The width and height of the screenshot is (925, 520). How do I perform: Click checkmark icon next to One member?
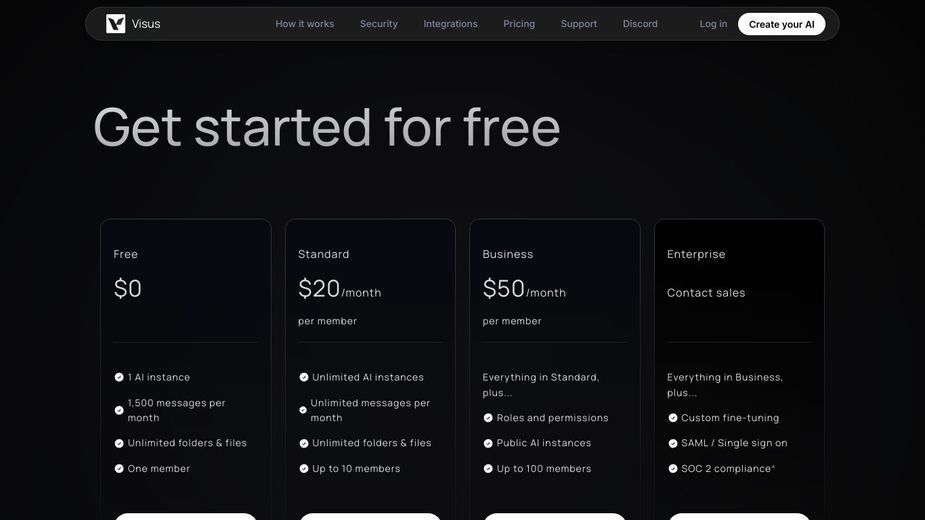pos(119,469)
